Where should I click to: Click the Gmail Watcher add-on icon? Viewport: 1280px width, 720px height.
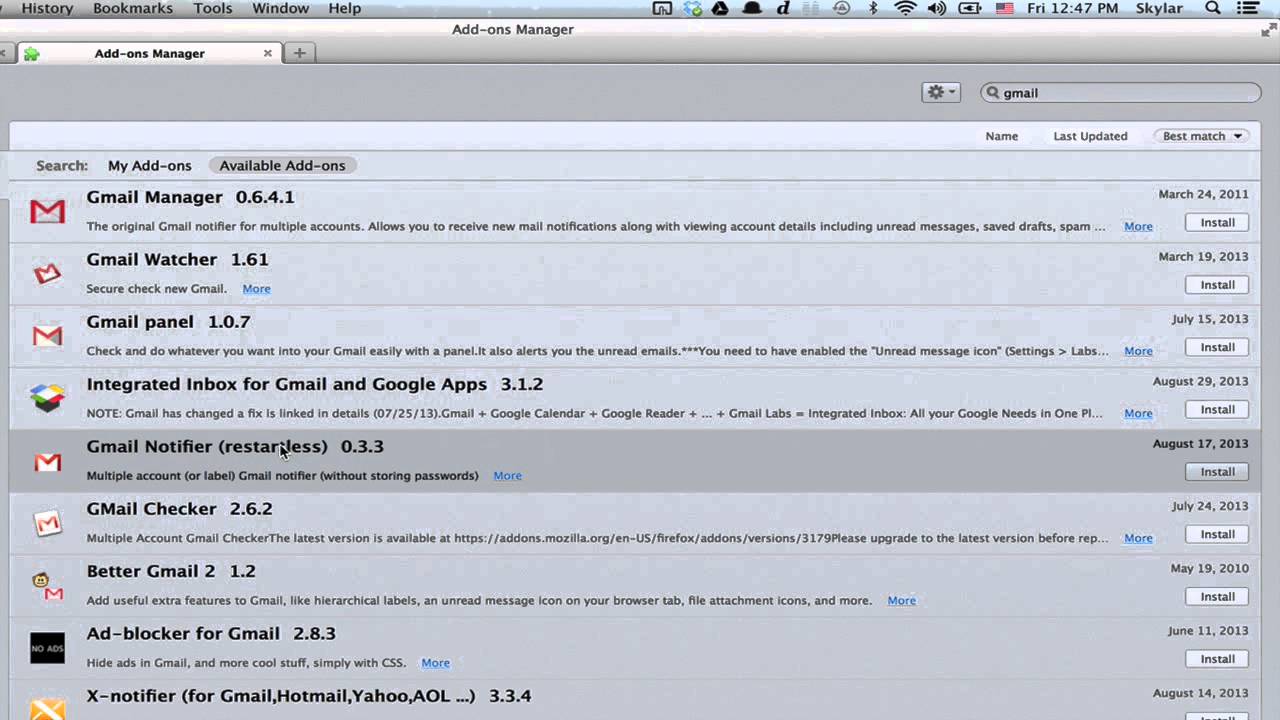coord(47,273)
